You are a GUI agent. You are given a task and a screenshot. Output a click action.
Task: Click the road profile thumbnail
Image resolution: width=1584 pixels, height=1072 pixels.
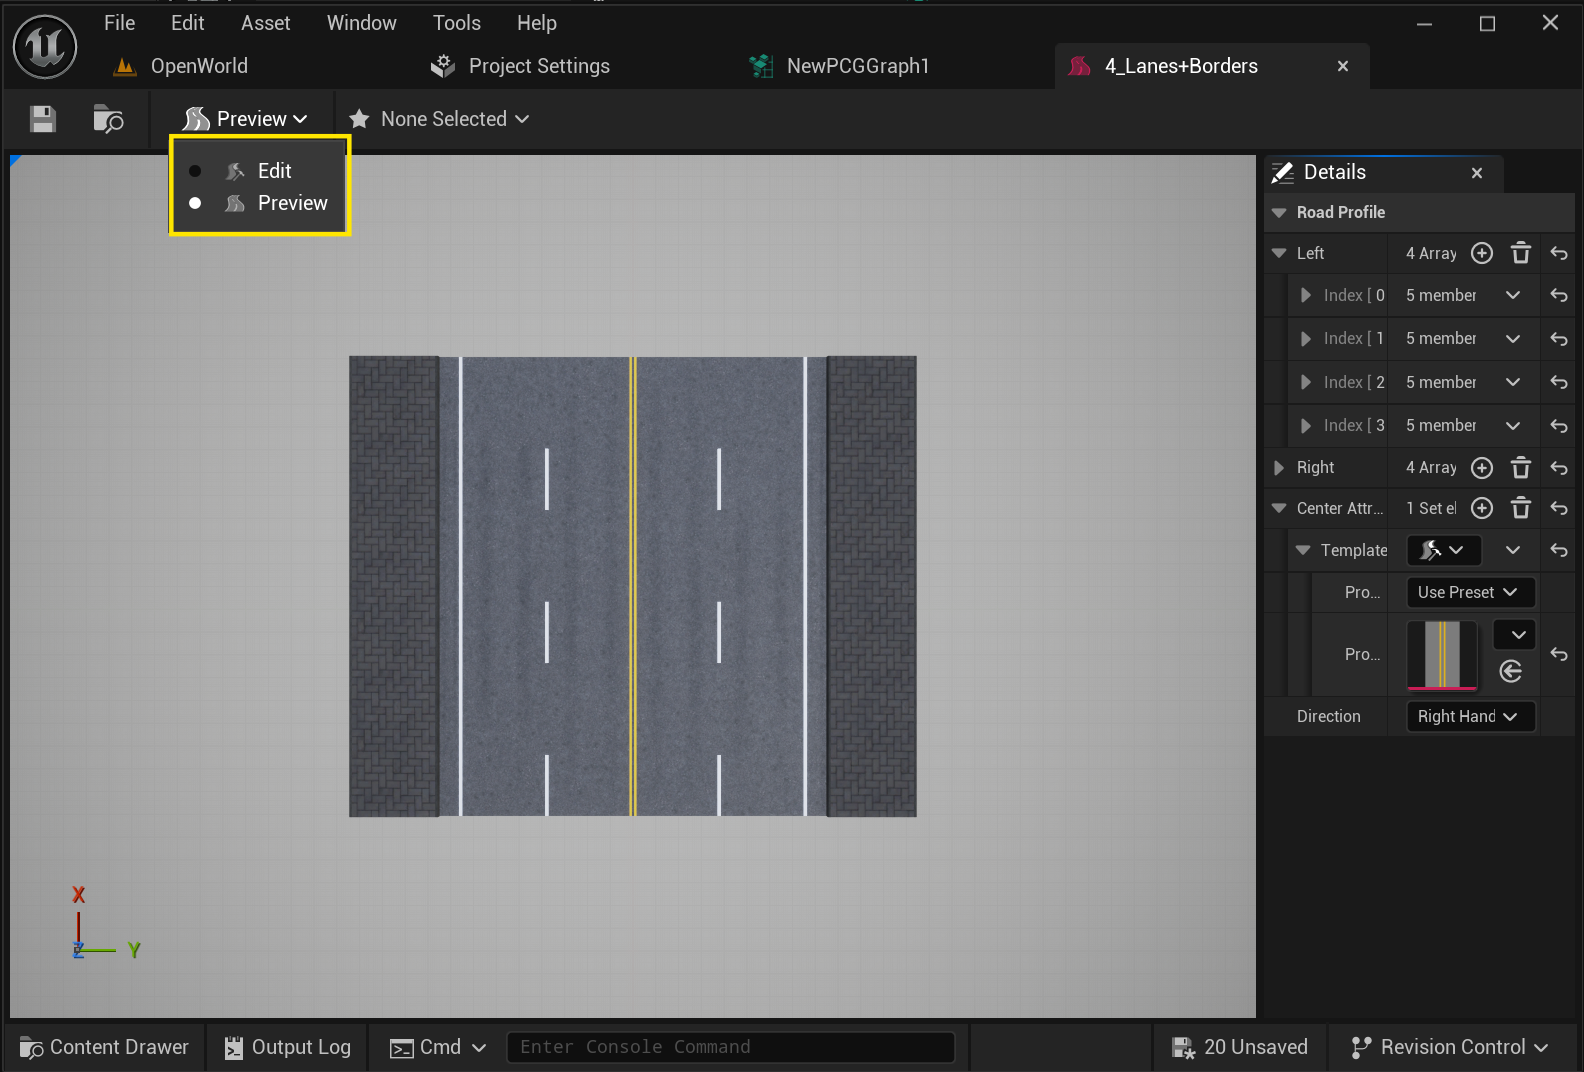coord(1442,655)
